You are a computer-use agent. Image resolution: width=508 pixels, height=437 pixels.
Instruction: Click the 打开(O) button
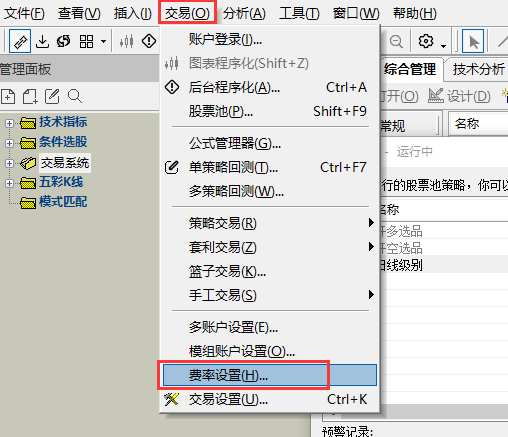coord(399,96)
